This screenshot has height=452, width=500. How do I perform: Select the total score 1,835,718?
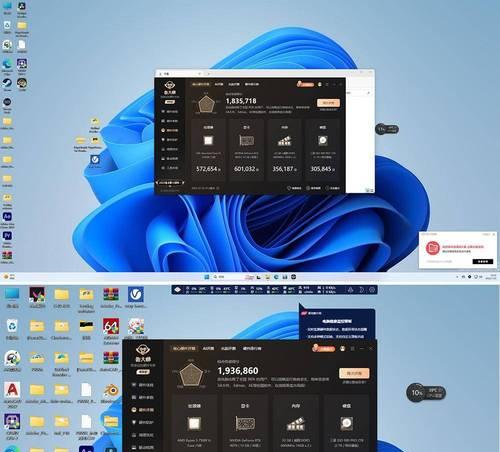coord(241,101)
